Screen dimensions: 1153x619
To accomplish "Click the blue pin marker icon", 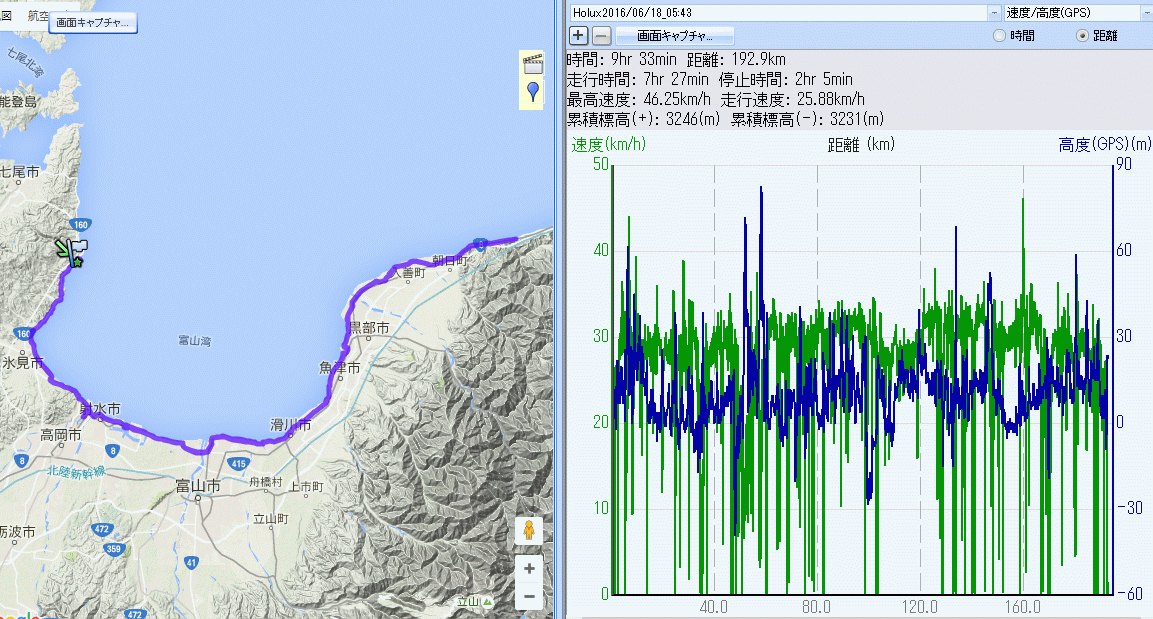I will [532, 92].
